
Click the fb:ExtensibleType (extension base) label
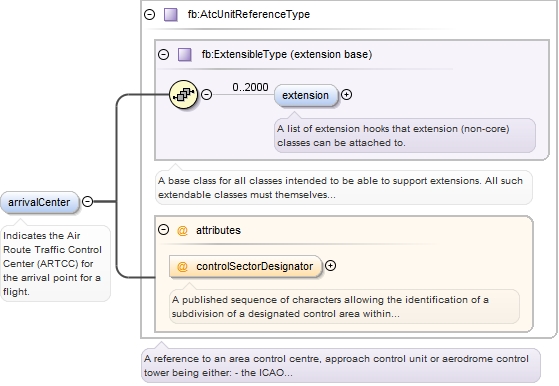point(287,55)
